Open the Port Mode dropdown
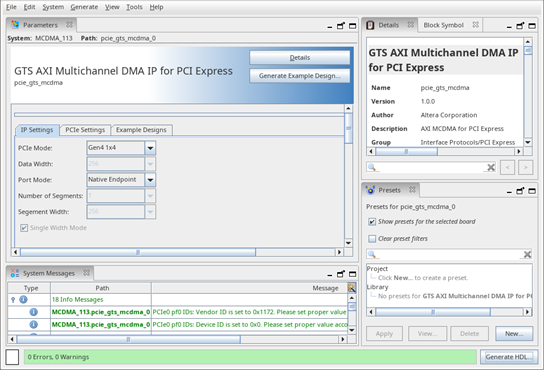544x370 pixels. [150, 180]
